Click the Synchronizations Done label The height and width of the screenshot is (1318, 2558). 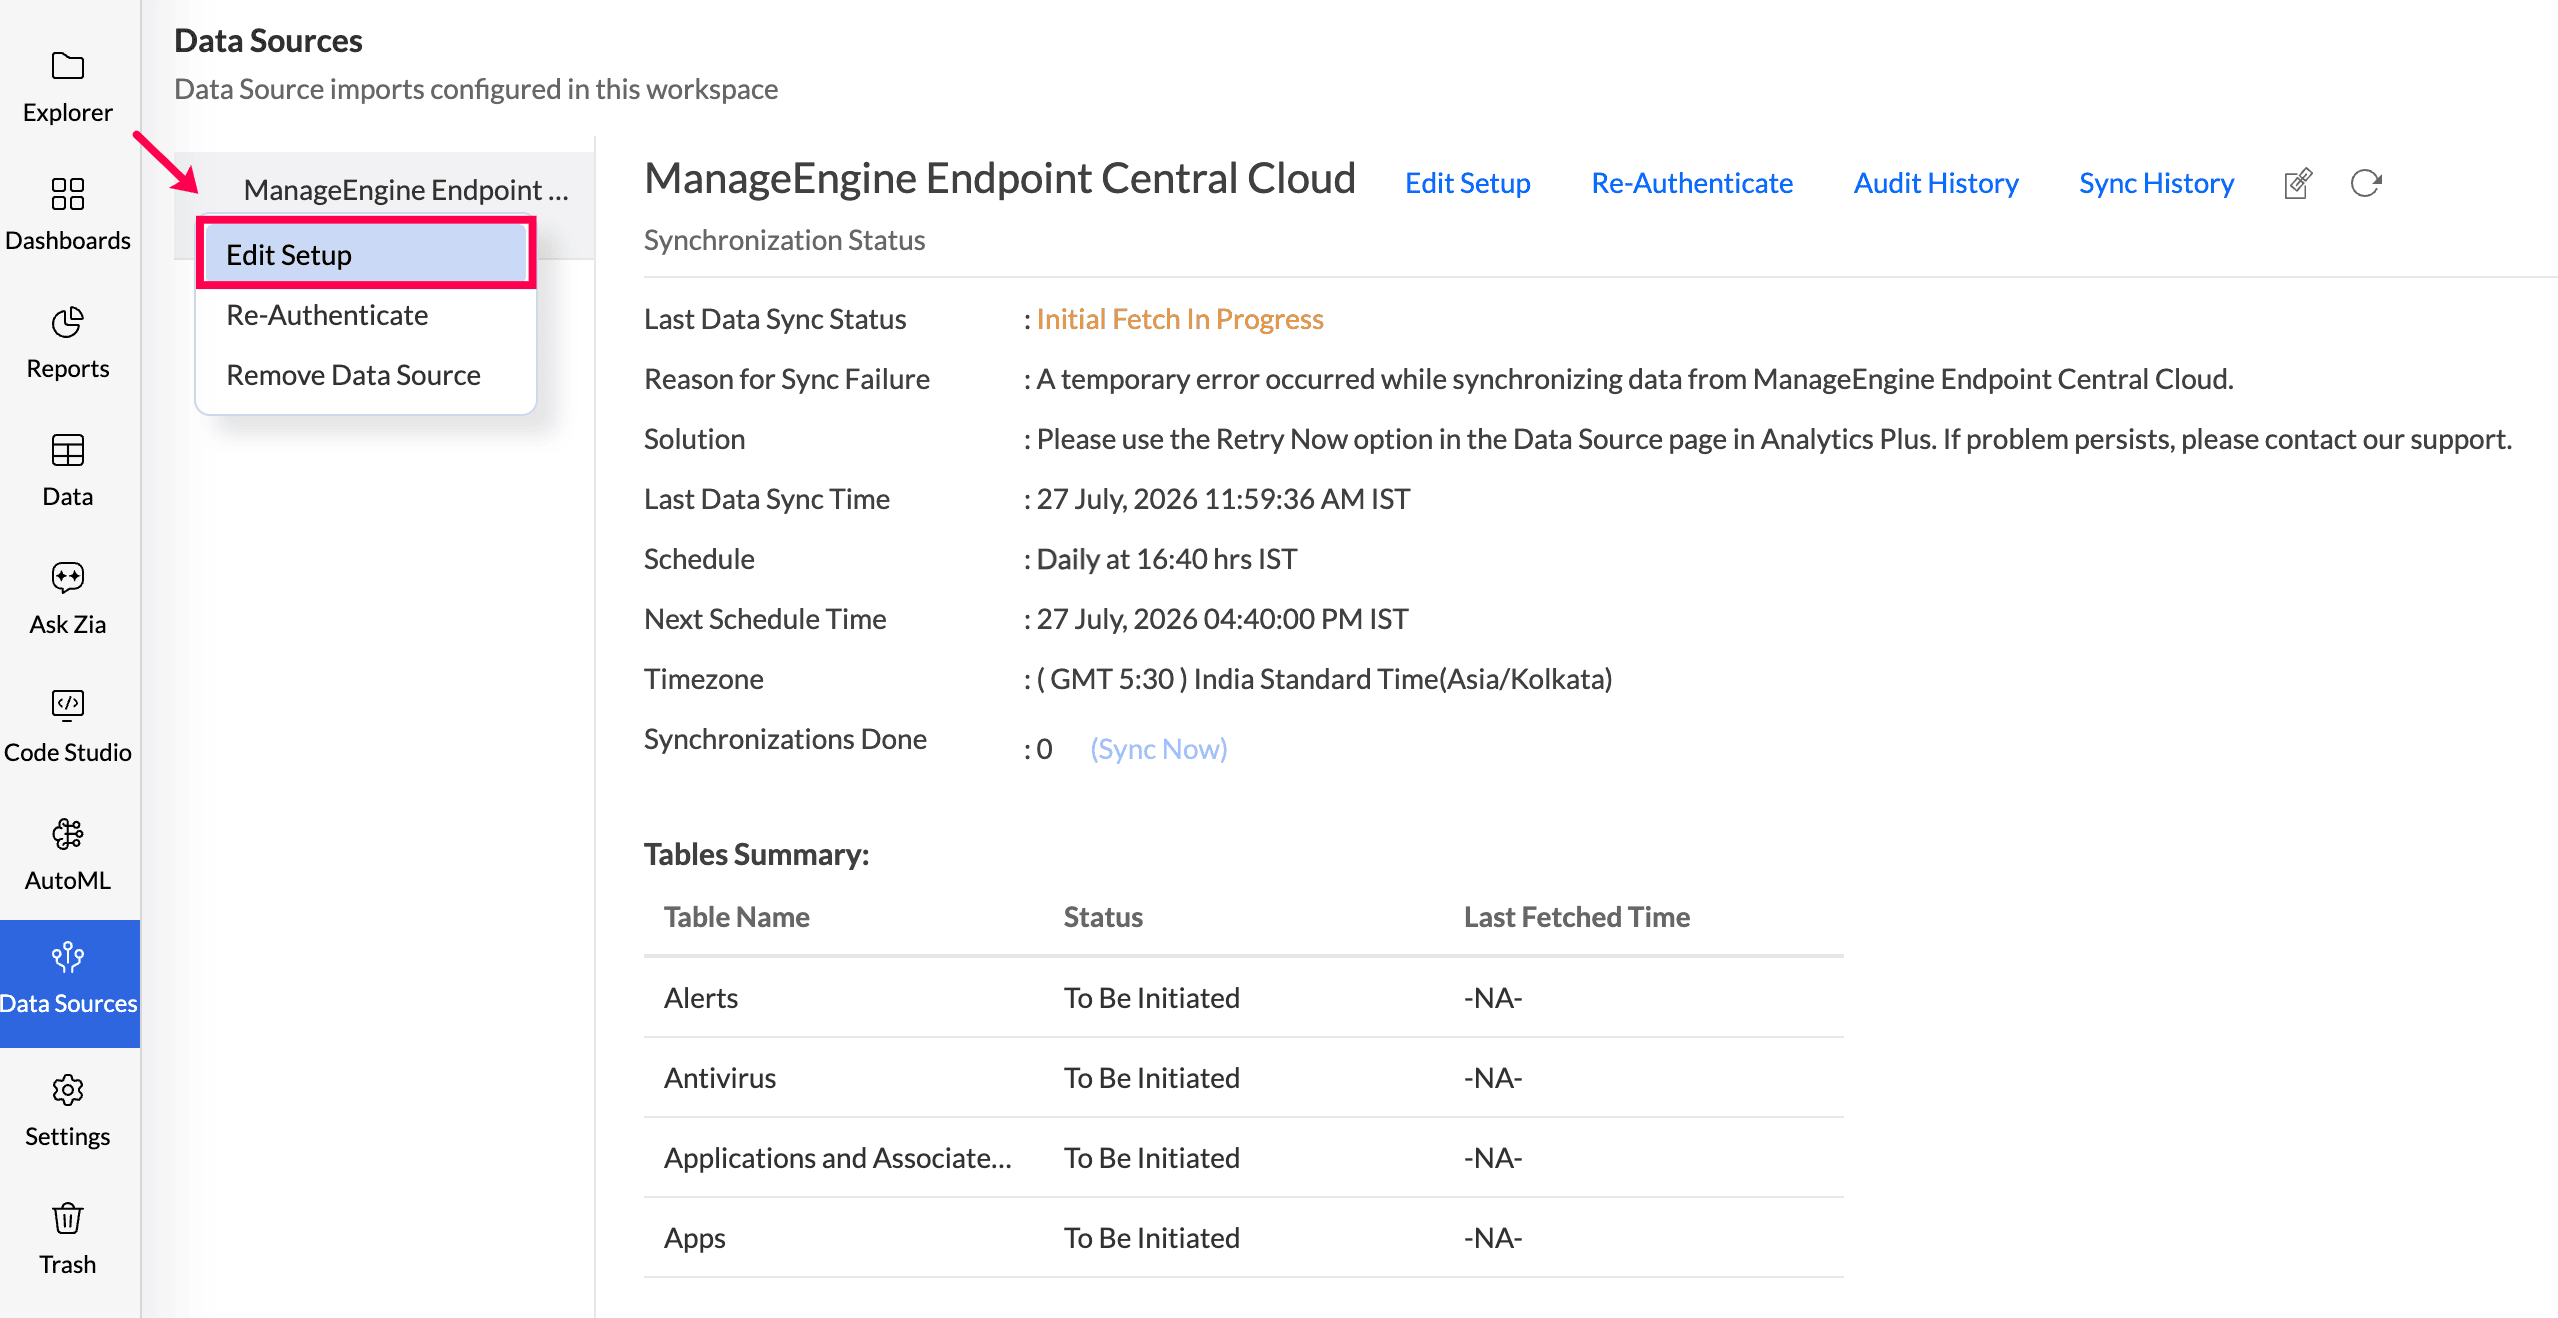(785, 739)
